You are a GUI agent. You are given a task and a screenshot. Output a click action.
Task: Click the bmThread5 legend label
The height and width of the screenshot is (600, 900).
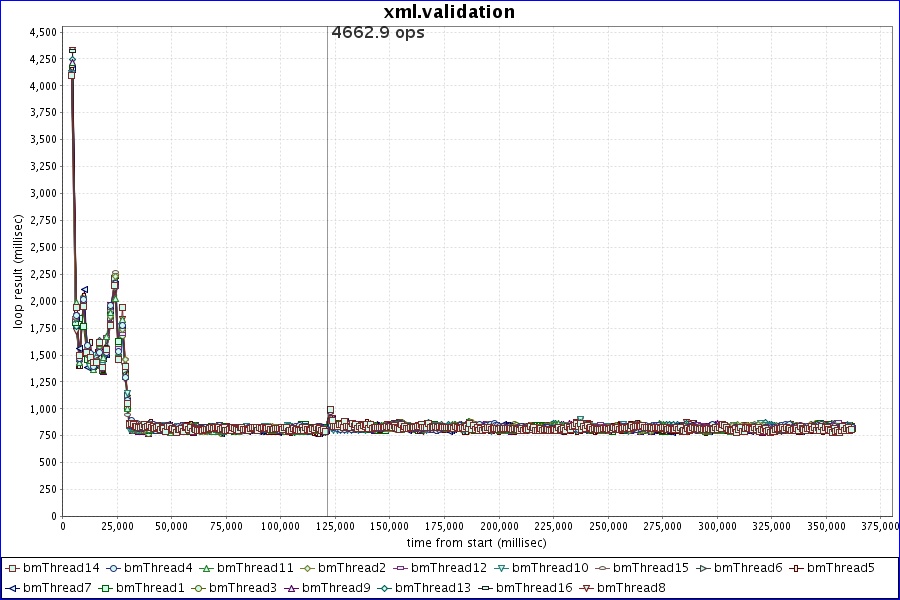coord(840,568)
